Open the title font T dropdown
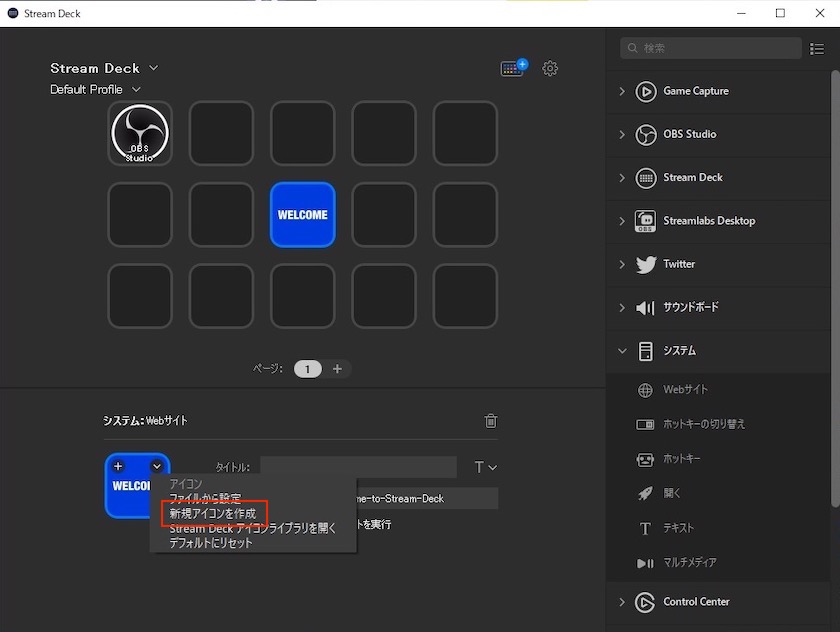This screenshot has height=632, width=840. [486, 467]
